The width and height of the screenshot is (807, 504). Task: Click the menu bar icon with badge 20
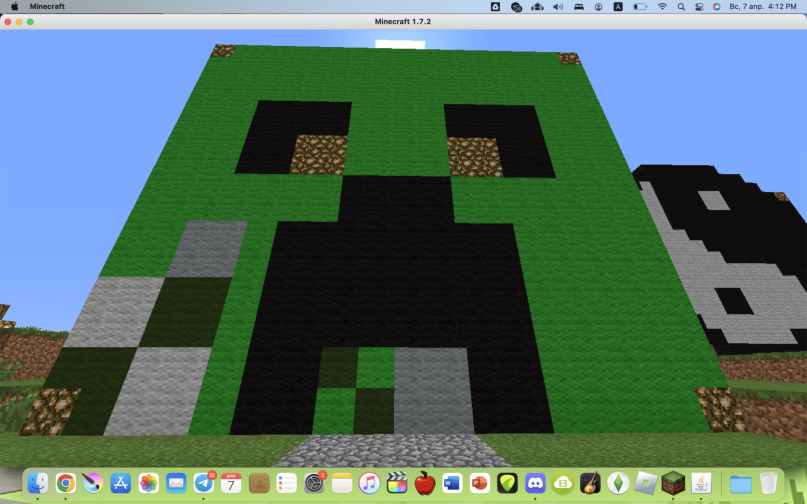pyautogui.click(x=516, y=7)
